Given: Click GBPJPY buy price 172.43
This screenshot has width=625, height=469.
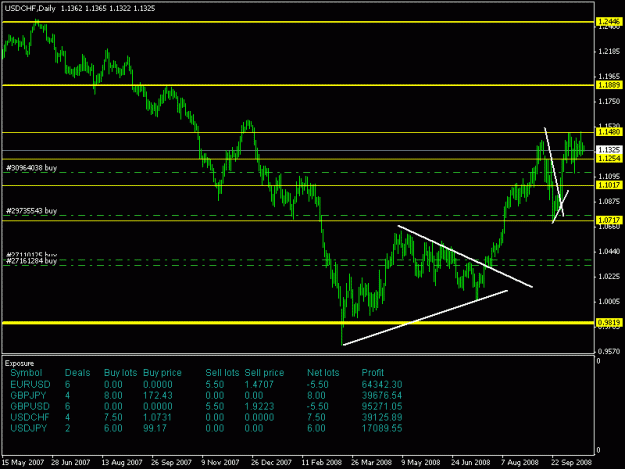Looking at the screenshot, I should [x=157, y=396].
